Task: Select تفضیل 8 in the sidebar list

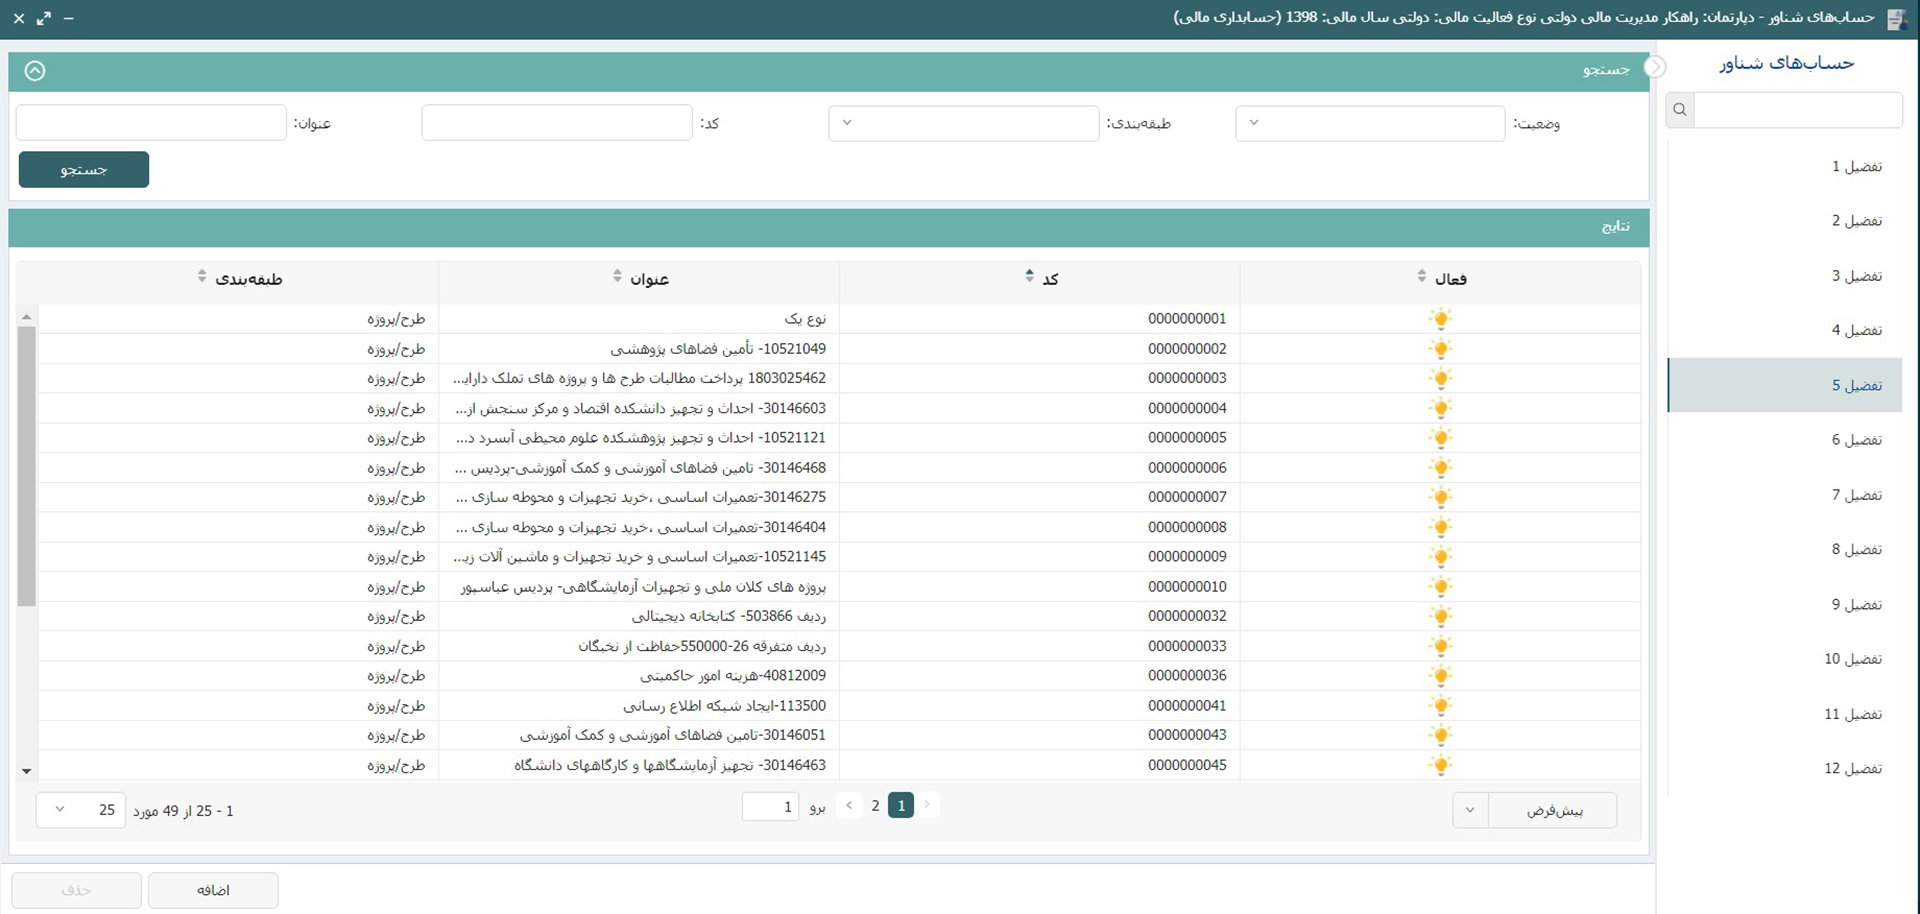Action: (x=1856, y=549)
